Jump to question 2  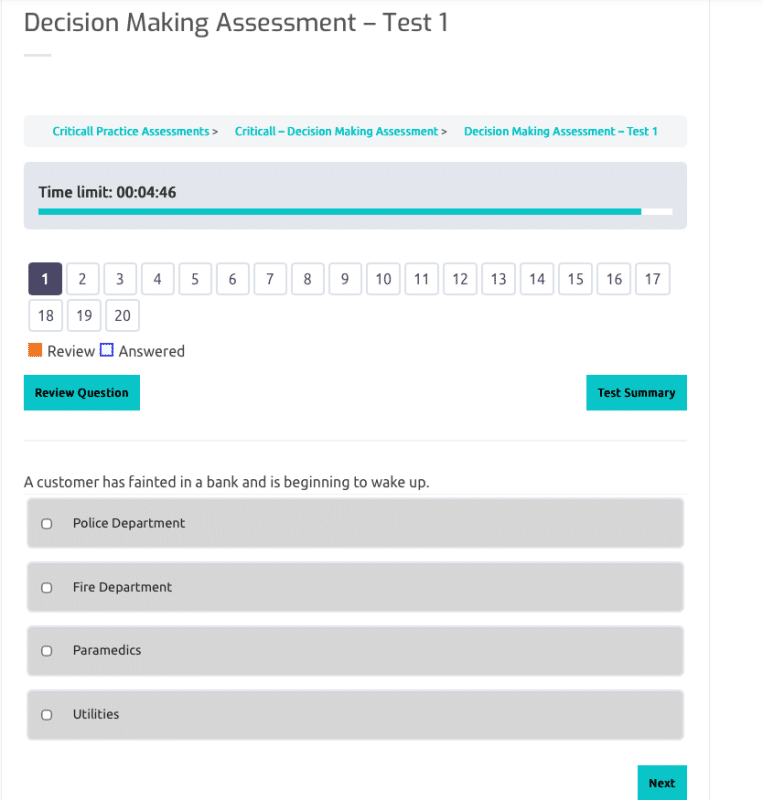click(82, 279)
